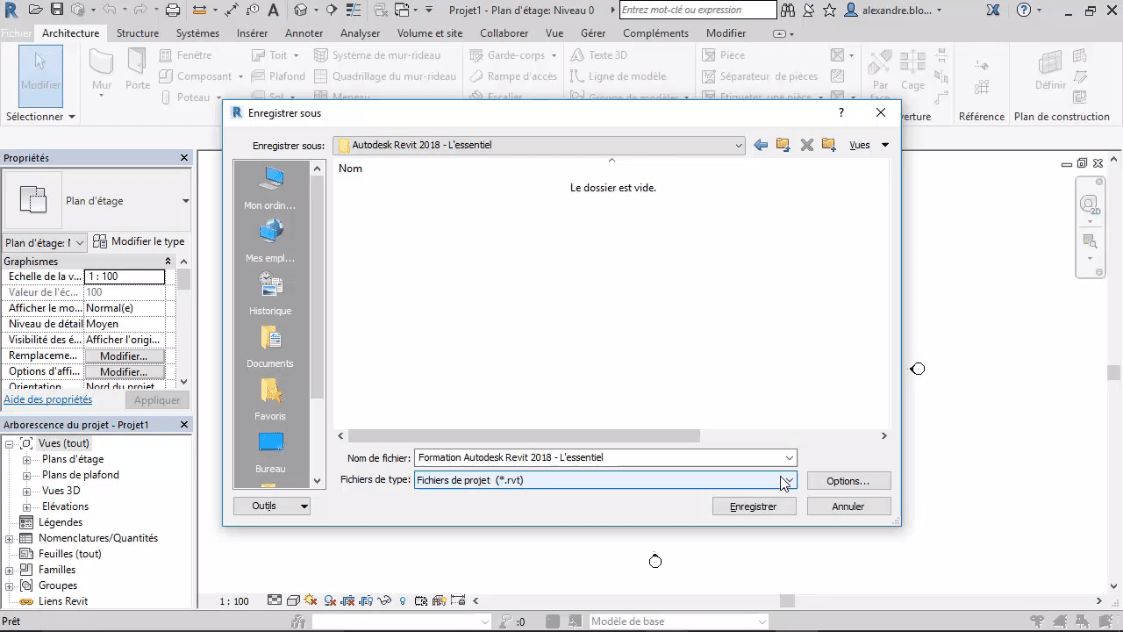Open the Plan d'étage type selector dropdown
The image size is (1123, 632).
(185, 201)
